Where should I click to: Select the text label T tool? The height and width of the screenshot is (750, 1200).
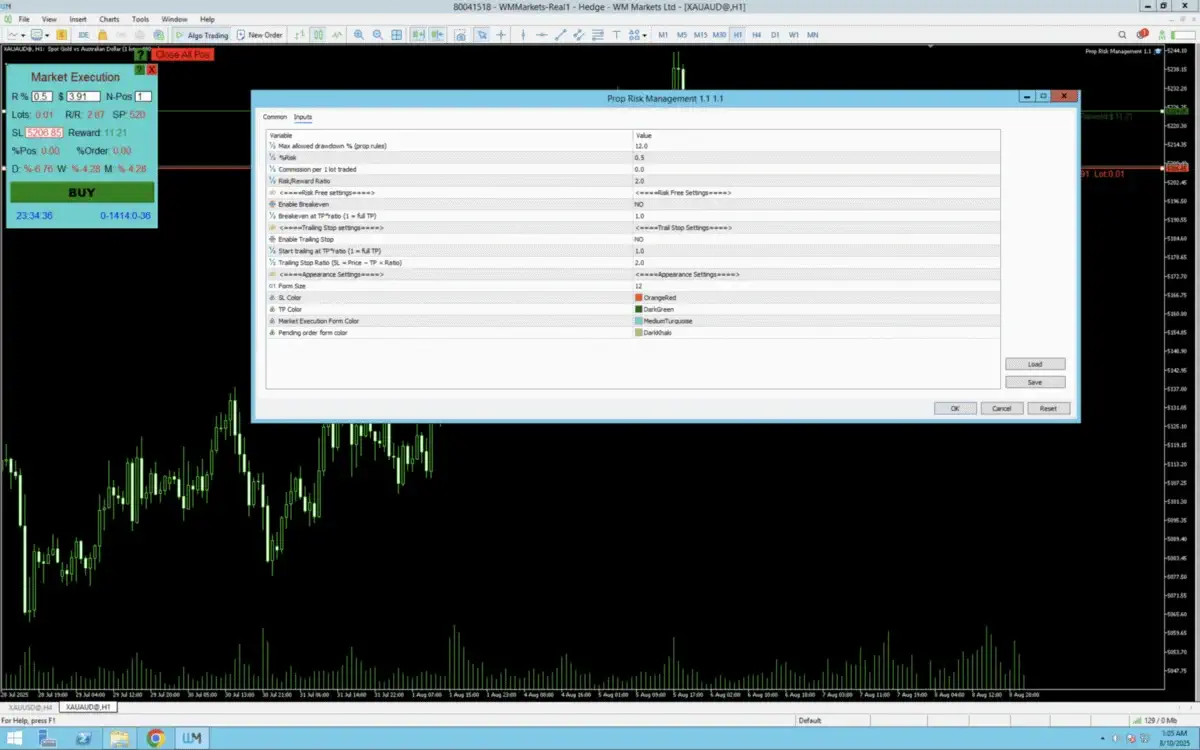point(617,35)
